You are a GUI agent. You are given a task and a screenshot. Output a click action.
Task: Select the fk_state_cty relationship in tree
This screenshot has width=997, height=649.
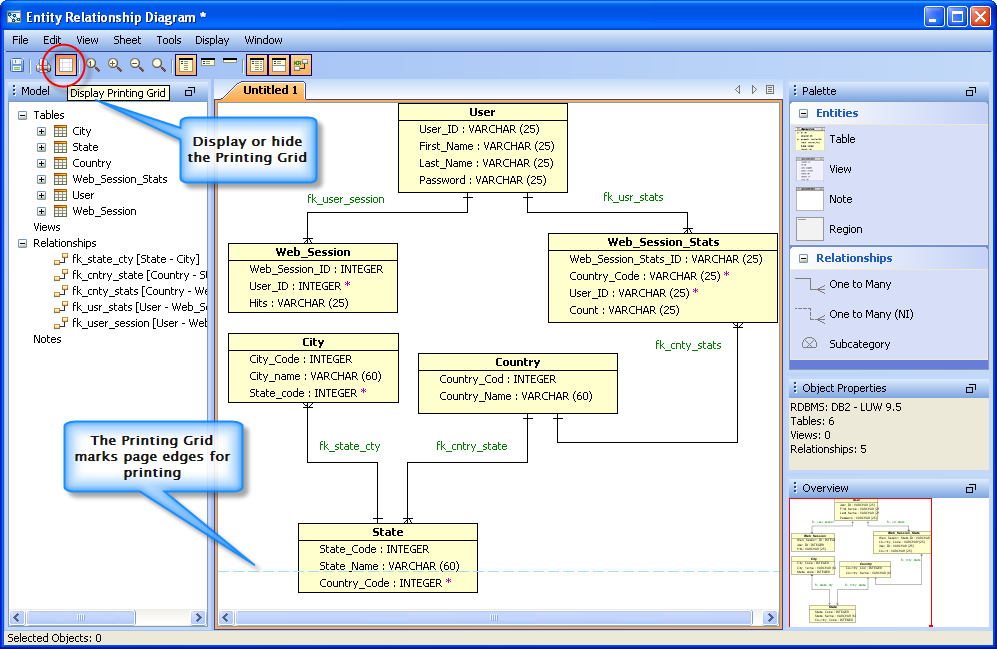tap(135, 259)
